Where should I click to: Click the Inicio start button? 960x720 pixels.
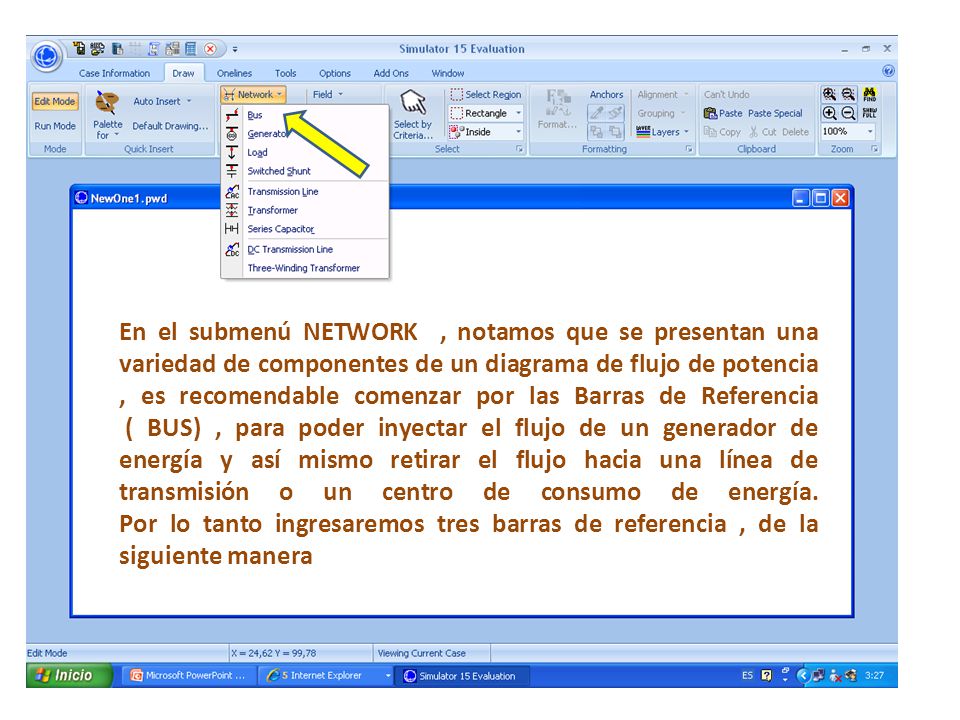69,675
